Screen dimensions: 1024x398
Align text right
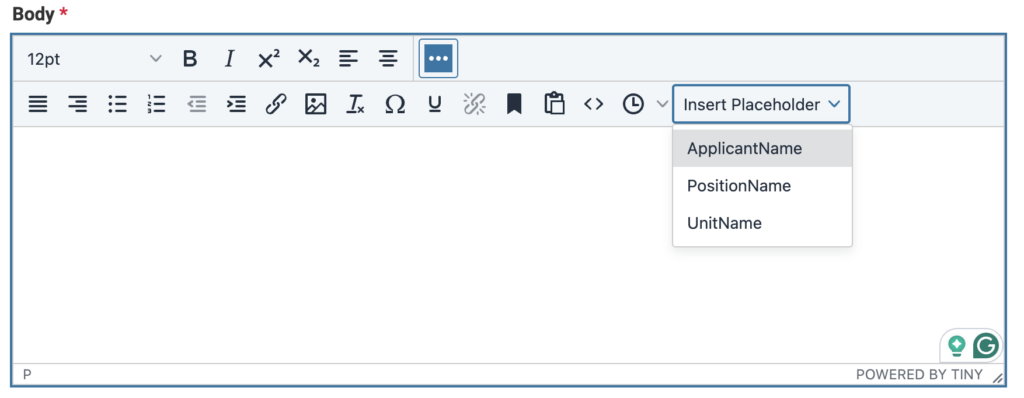coord(78,104)
